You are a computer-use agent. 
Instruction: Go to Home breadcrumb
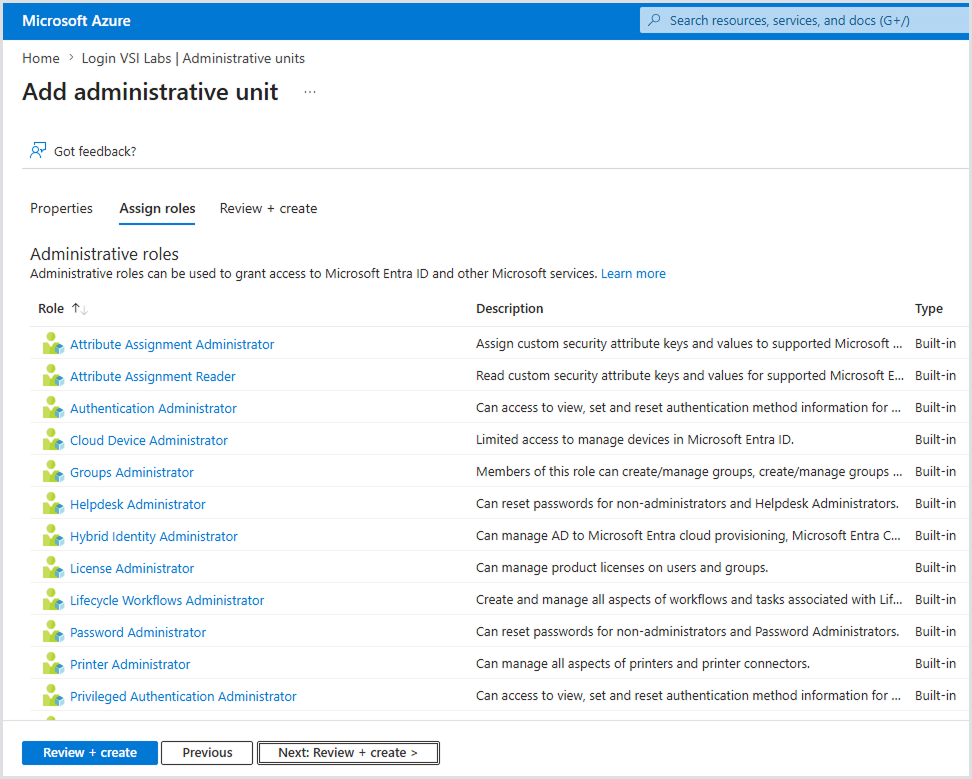[x=41, y=58]
